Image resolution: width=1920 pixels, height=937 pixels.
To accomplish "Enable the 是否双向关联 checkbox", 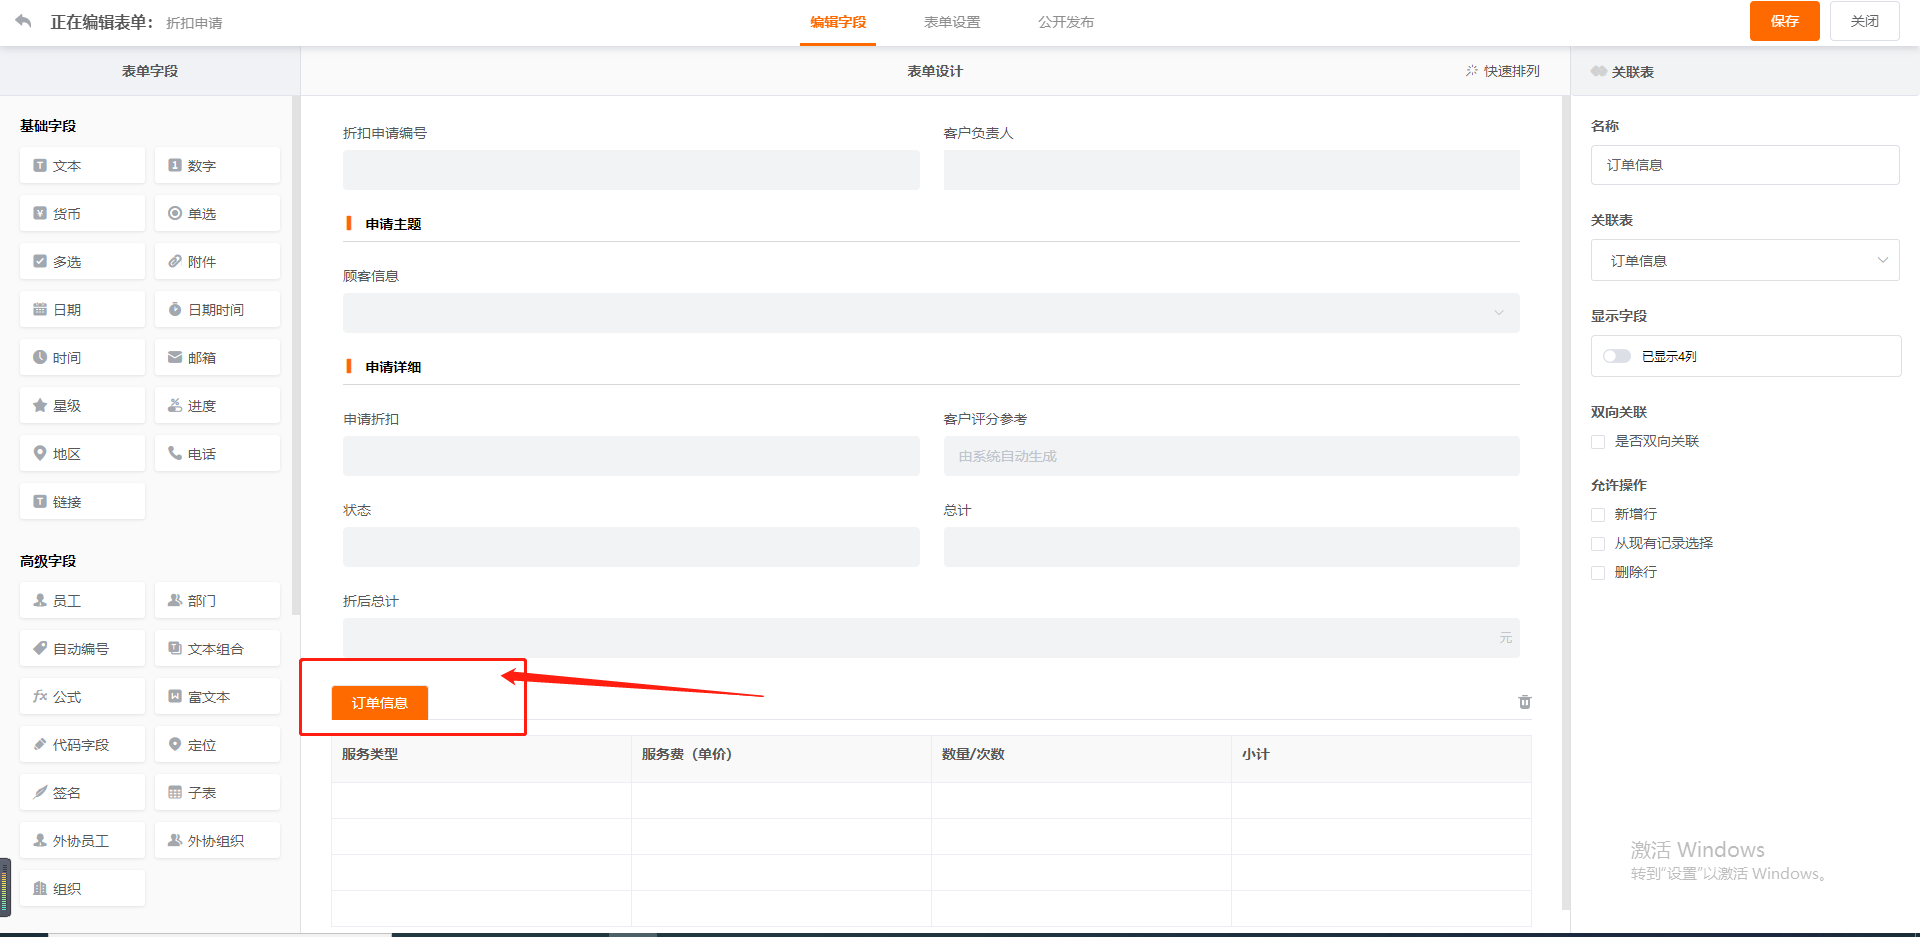I will click(x=1597, y=441).
